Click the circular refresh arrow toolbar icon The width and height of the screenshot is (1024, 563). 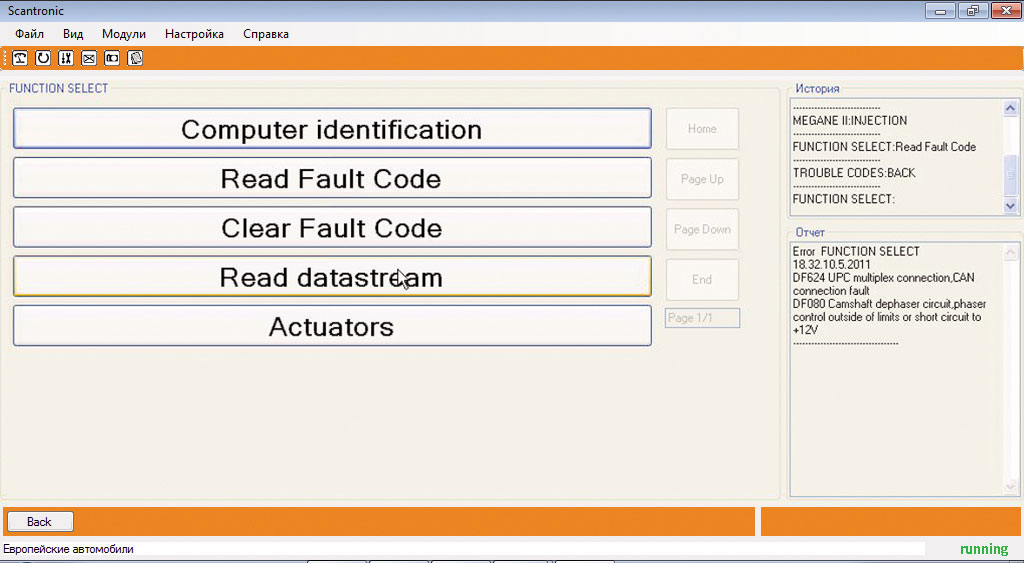(x=43, y=58)
